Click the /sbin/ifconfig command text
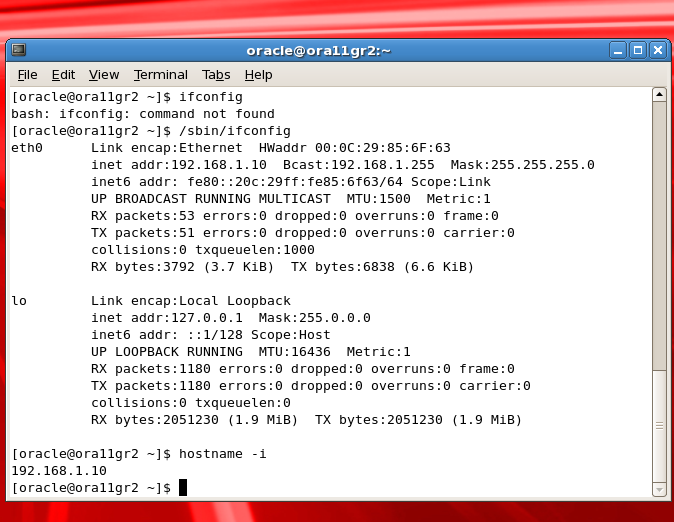Screen dimensions: 674x522 click(x=235, y=131)
